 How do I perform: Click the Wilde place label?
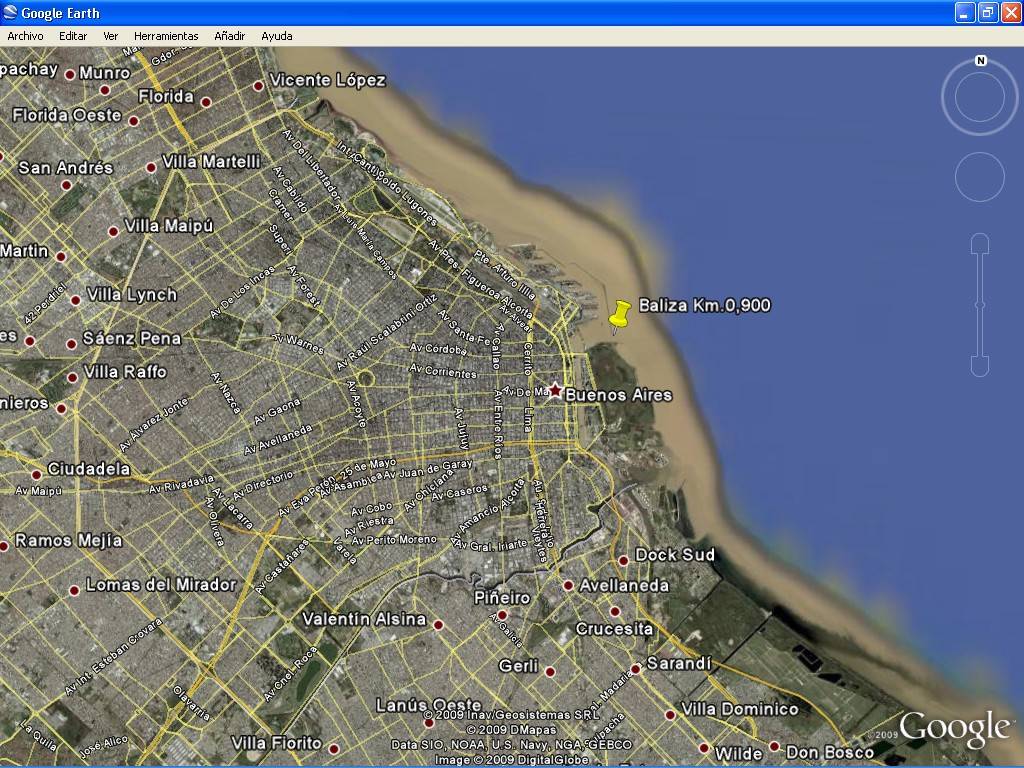pyautogui.click(x=739, y=754)
